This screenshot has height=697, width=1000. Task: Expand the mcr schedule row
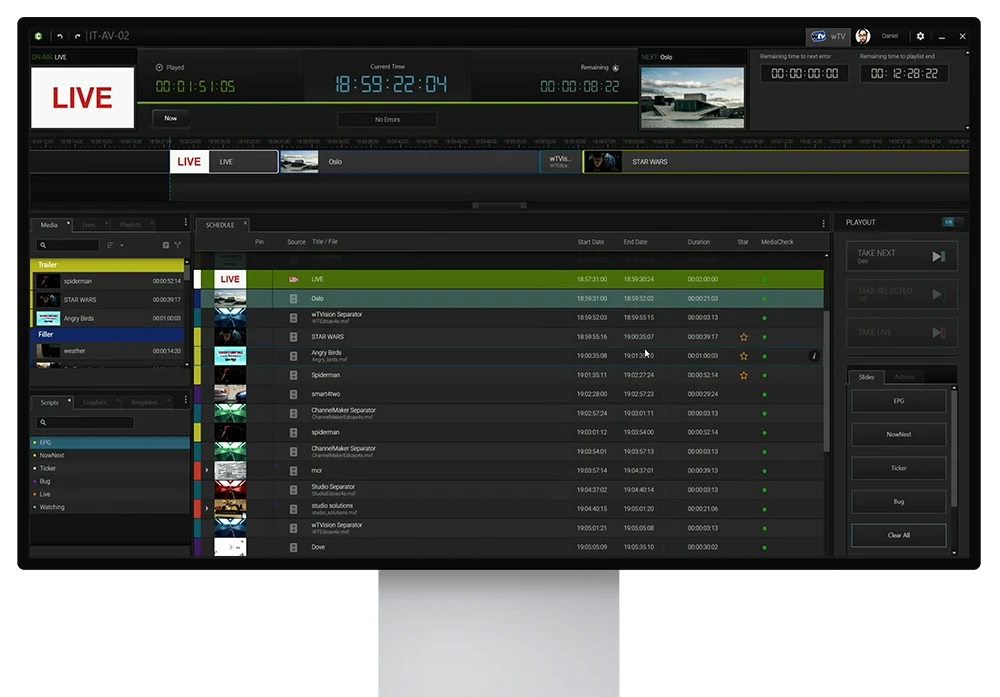point(207,470)
